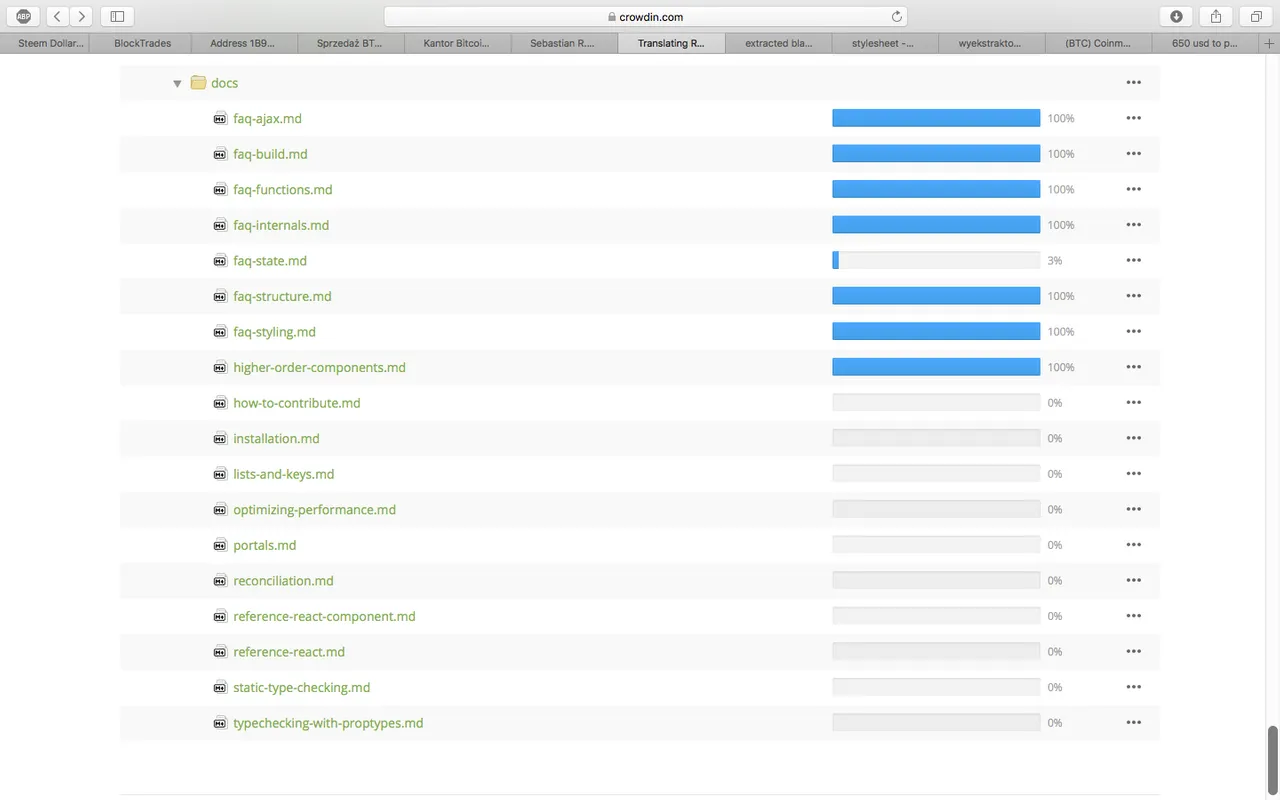This screenshot has width=1280, height=800.
Task: Open options menu for faq-ajax.md row
Action: pos(1133,118)
